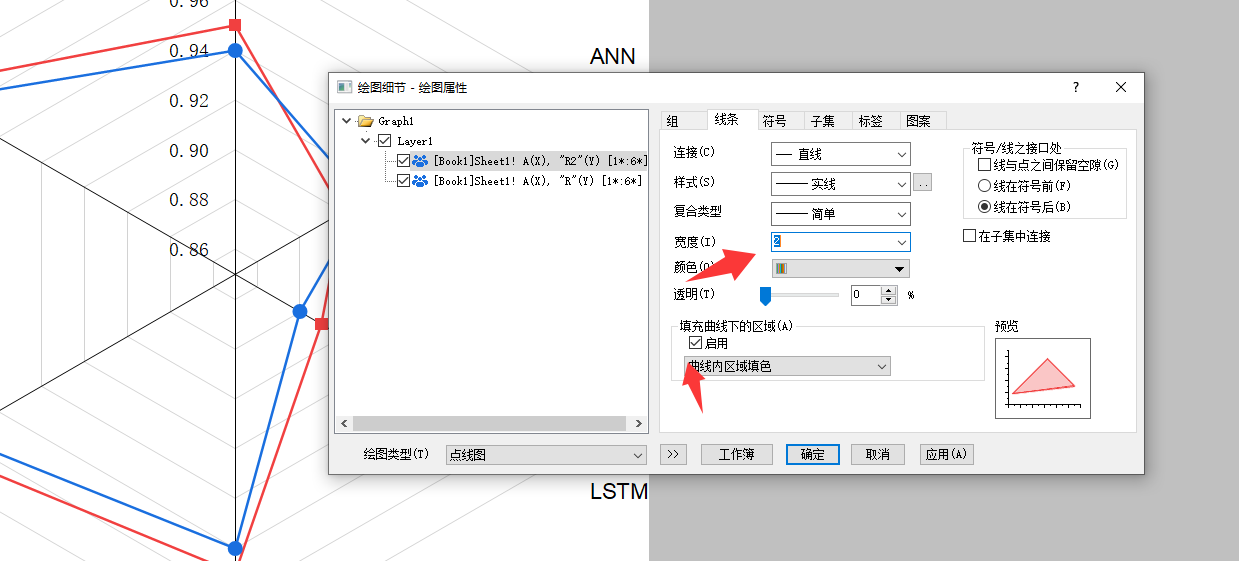Click the 预览 preview thumbnail
This screenshot has height=561, width=1239.
[x=1043, y=378]
